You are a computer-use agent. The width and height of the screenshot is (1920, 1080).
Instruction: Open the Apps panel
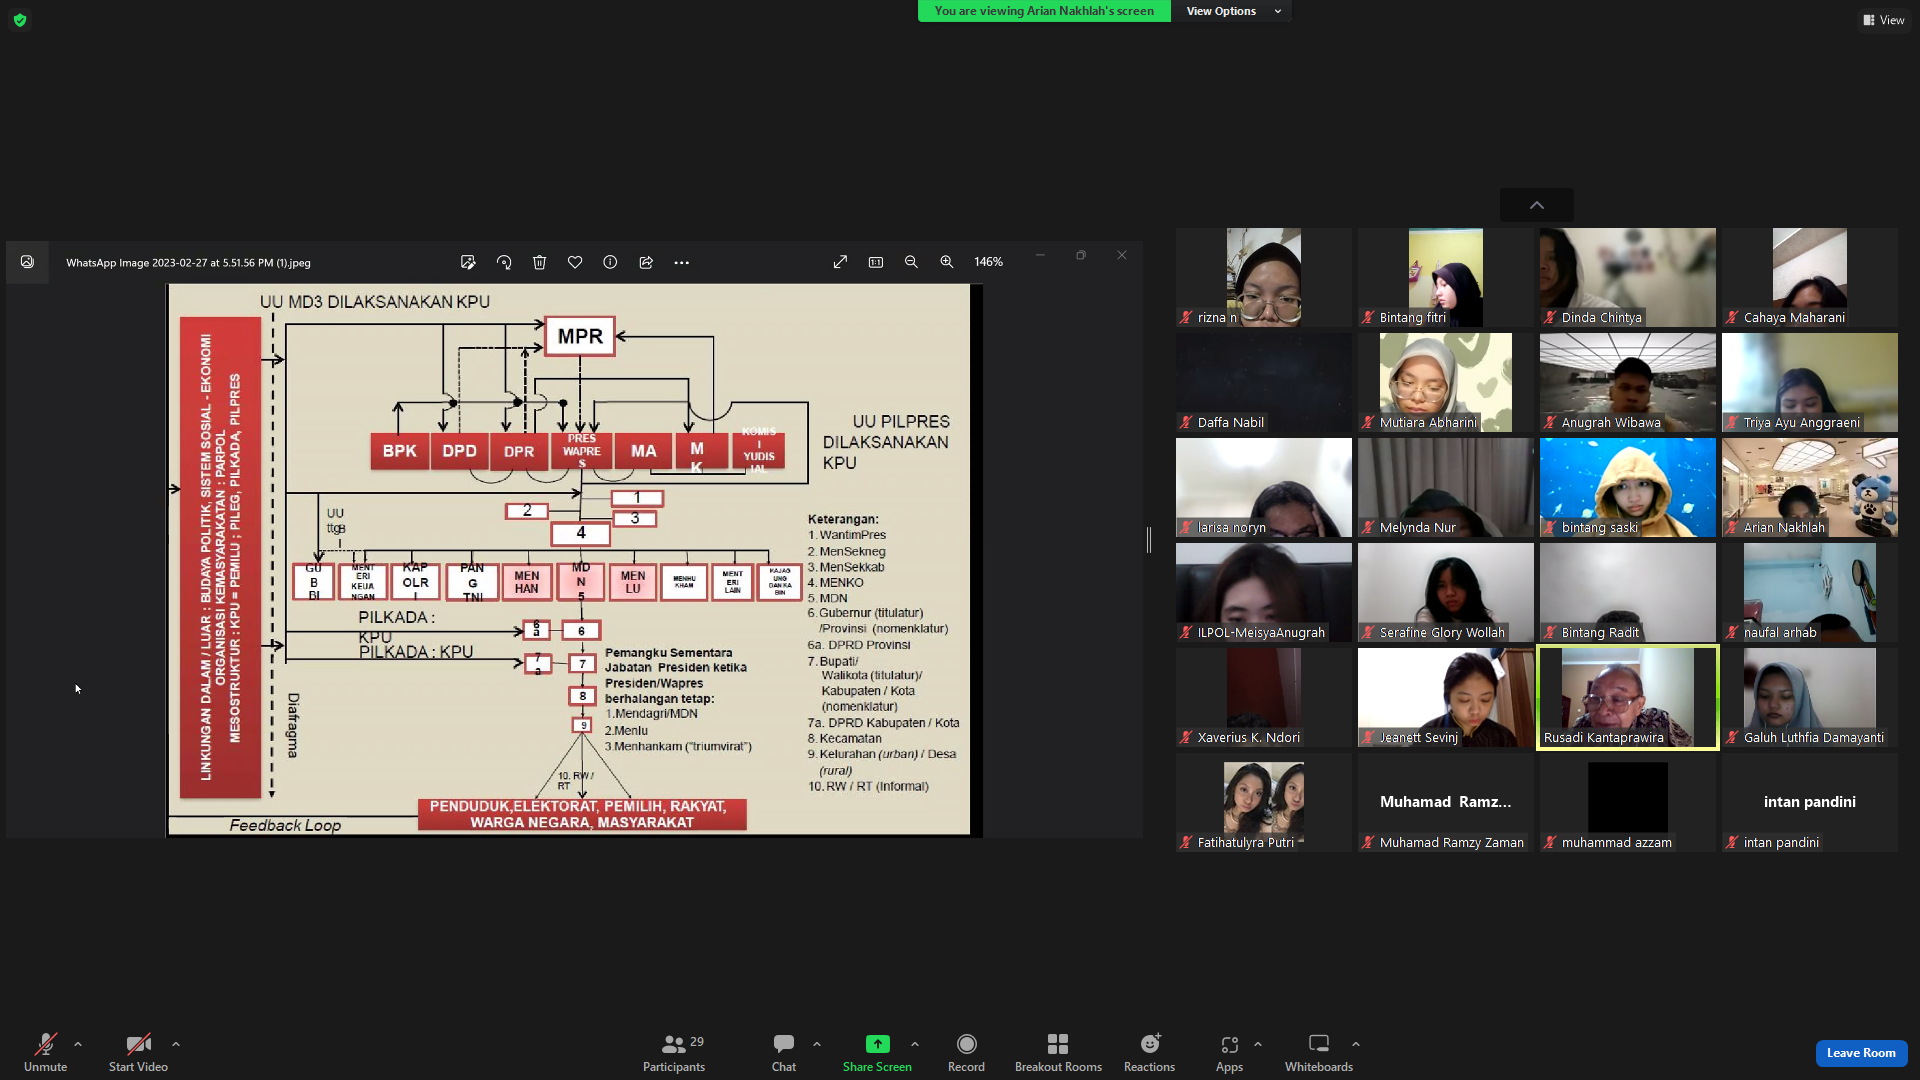pyautogui.click(x=1229, y=1052)
